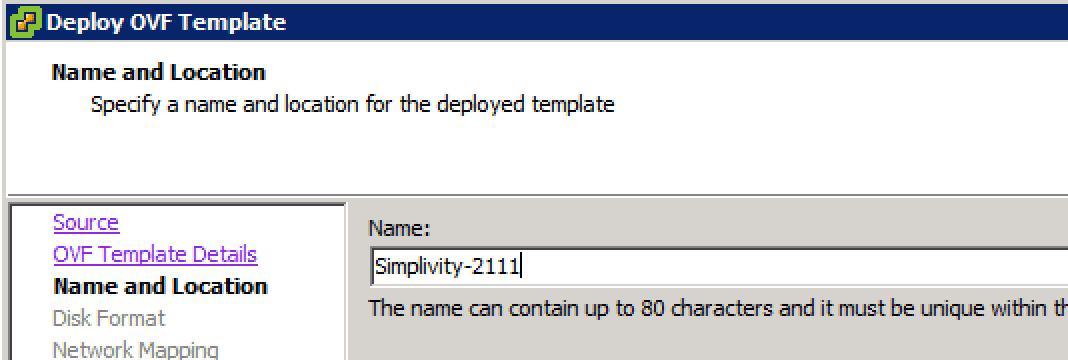Click the "Name:" field label
1068x360 pixels.
398,229
